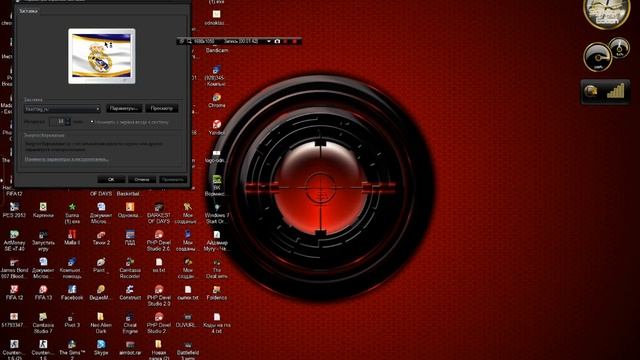Open the Neo Alien Dark folder
640x360 pixels.
click(x=101, y=323)
